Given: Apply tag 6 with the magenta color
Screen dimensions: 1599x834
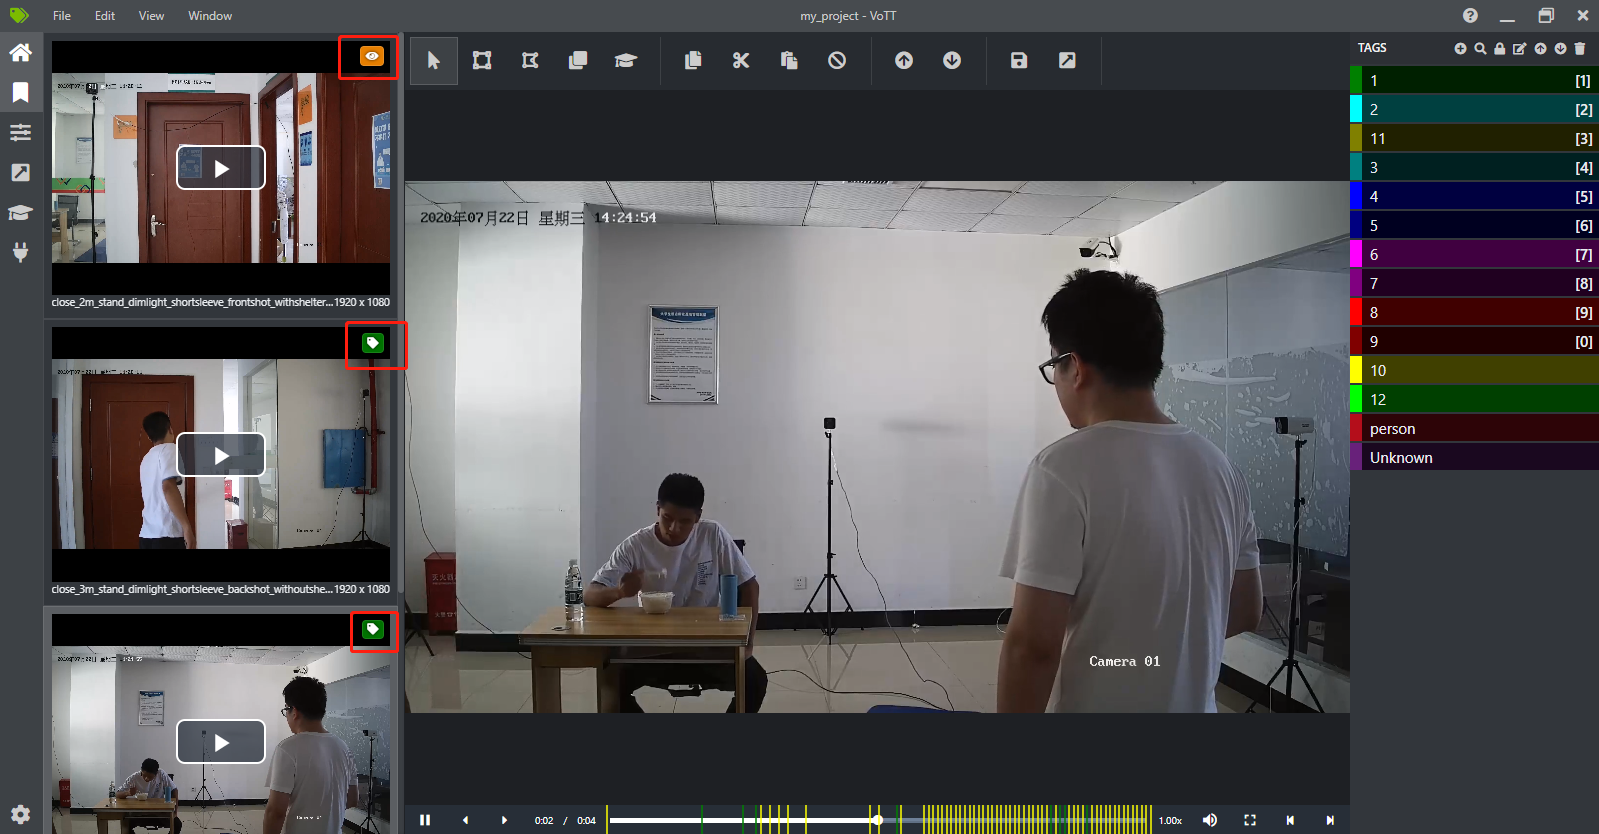Looking at the screenshot, I should click(1474, 254).
